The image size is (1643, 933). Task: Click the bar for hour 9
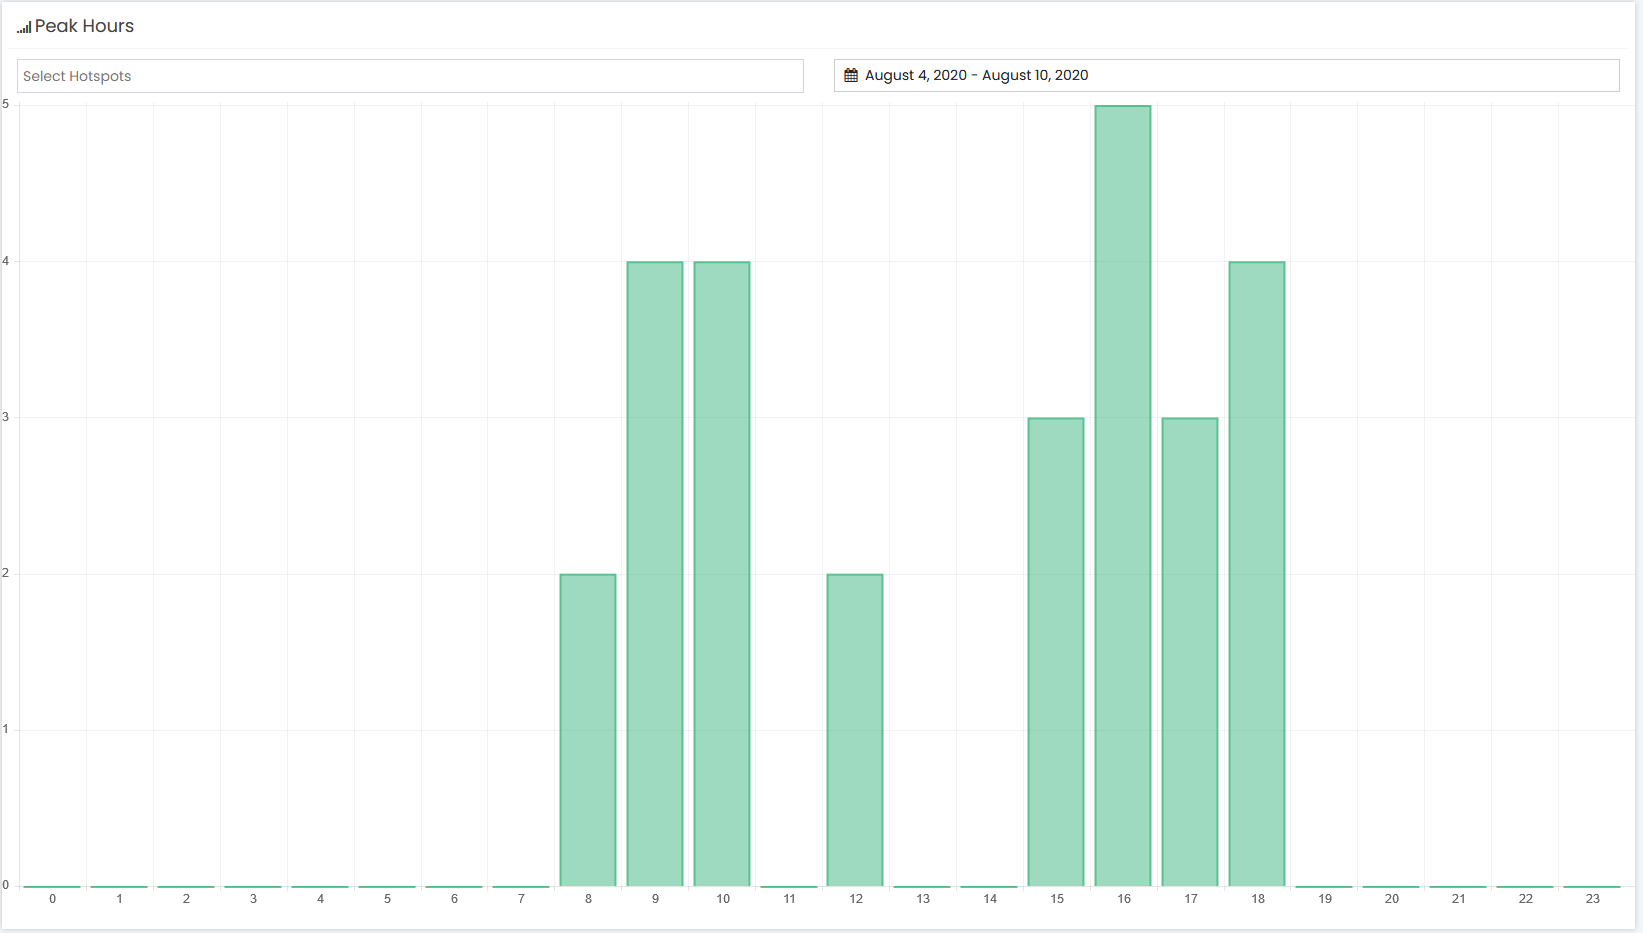tap(655, 574)
